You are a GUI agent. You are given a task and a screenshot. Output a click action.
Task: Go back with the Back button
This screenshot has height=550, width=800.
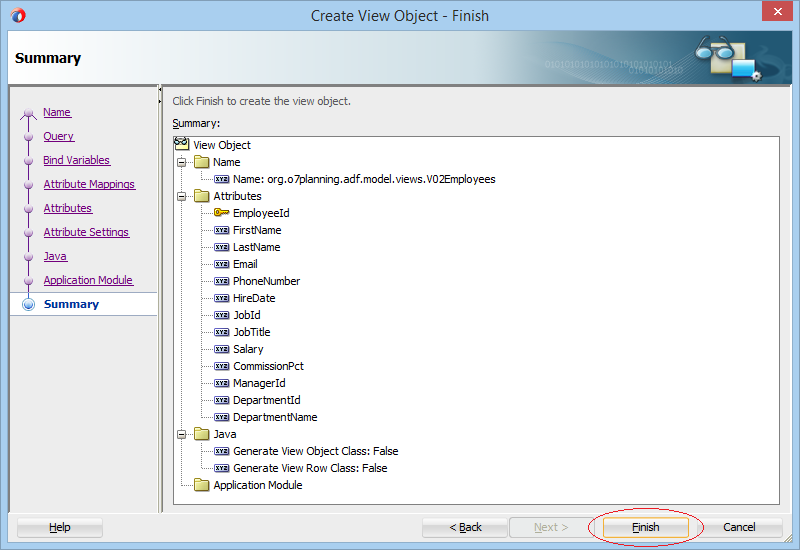[465, 527]
